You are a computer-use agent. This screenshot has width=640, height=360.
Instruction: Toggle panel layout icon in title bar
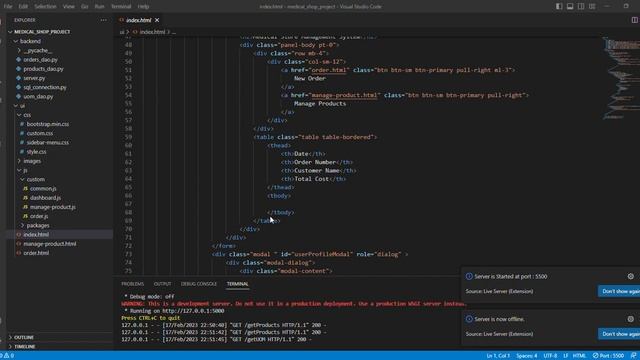click(x=570, y=7)
